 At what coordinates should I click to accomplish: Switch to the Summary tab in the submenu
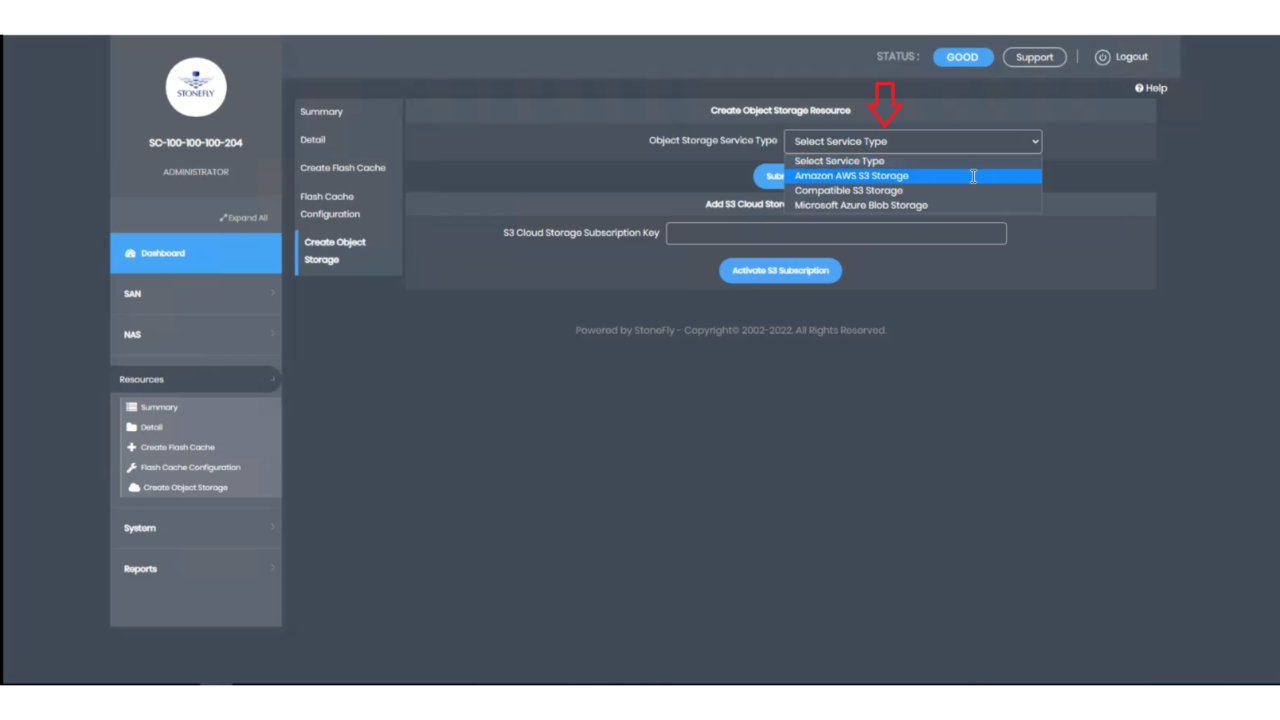point(321,111)
